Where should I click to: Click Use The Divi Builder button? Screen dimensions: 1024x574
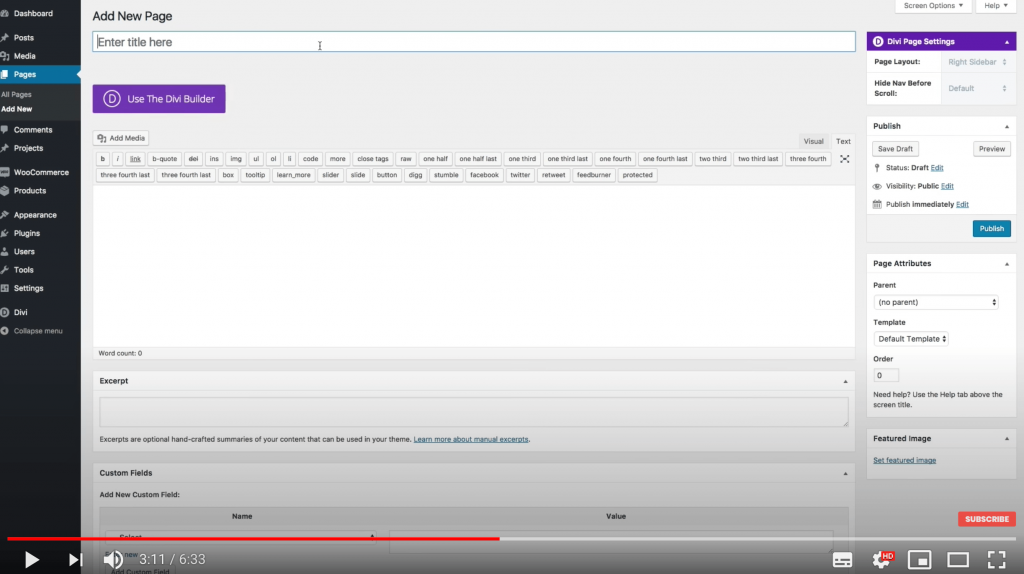[159, 99]
